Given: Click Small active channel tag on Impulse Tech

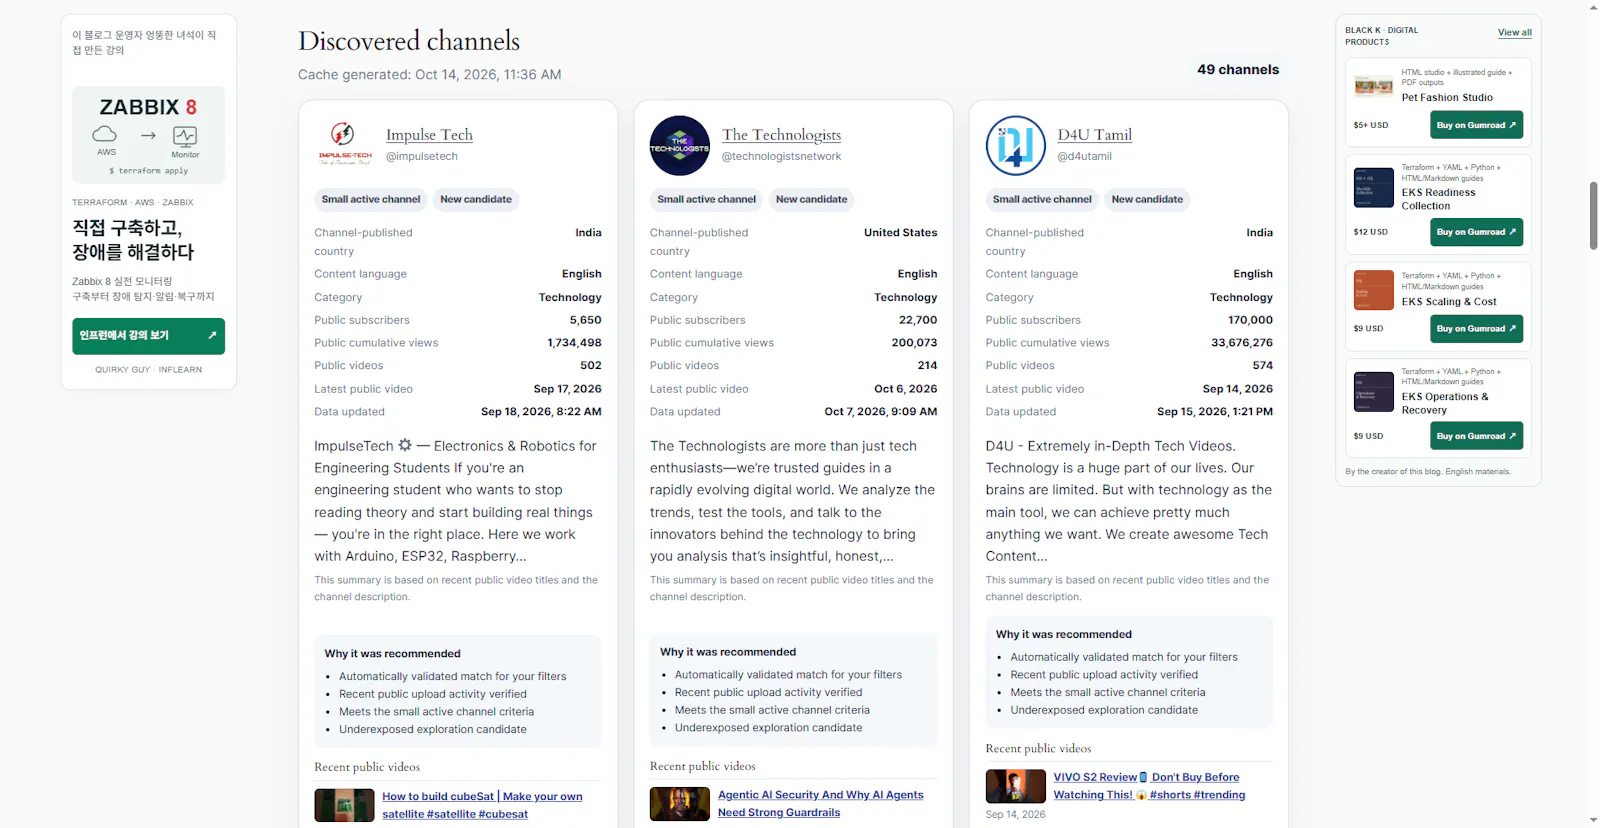Looking at the screenshot, I should tap(371, 200).
